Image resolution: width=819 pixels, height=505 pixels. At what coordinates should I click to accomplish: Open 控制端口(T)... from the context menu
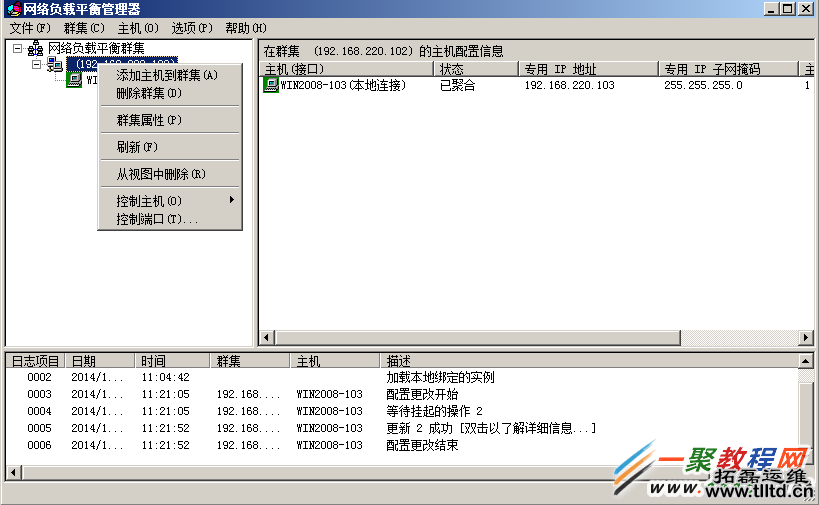click(x=170, y=219)
